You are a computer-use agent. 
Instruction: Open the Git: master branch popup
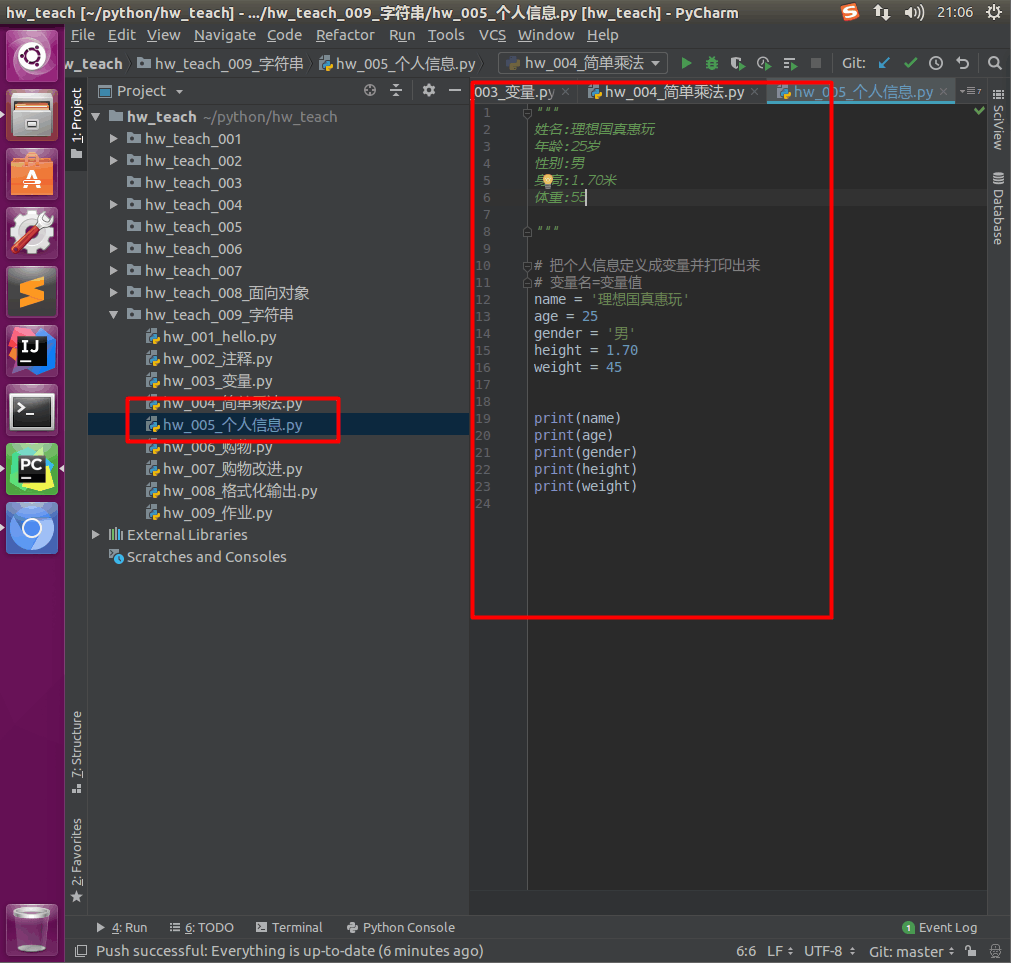911,951
